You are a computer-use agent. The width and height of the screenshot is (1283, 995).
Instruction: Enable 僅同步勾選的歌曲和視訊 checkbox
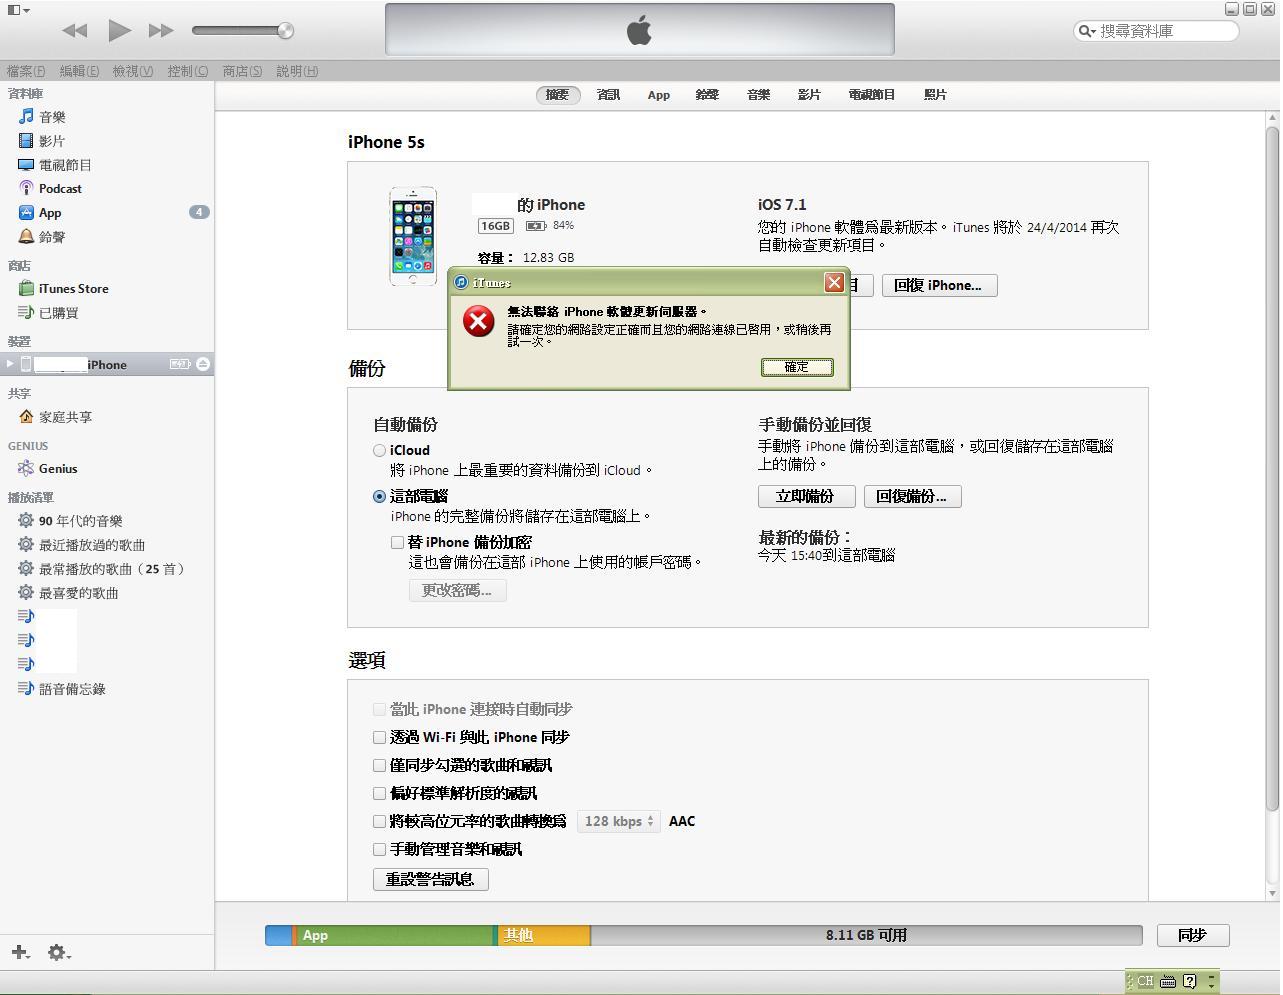[379, 765]
